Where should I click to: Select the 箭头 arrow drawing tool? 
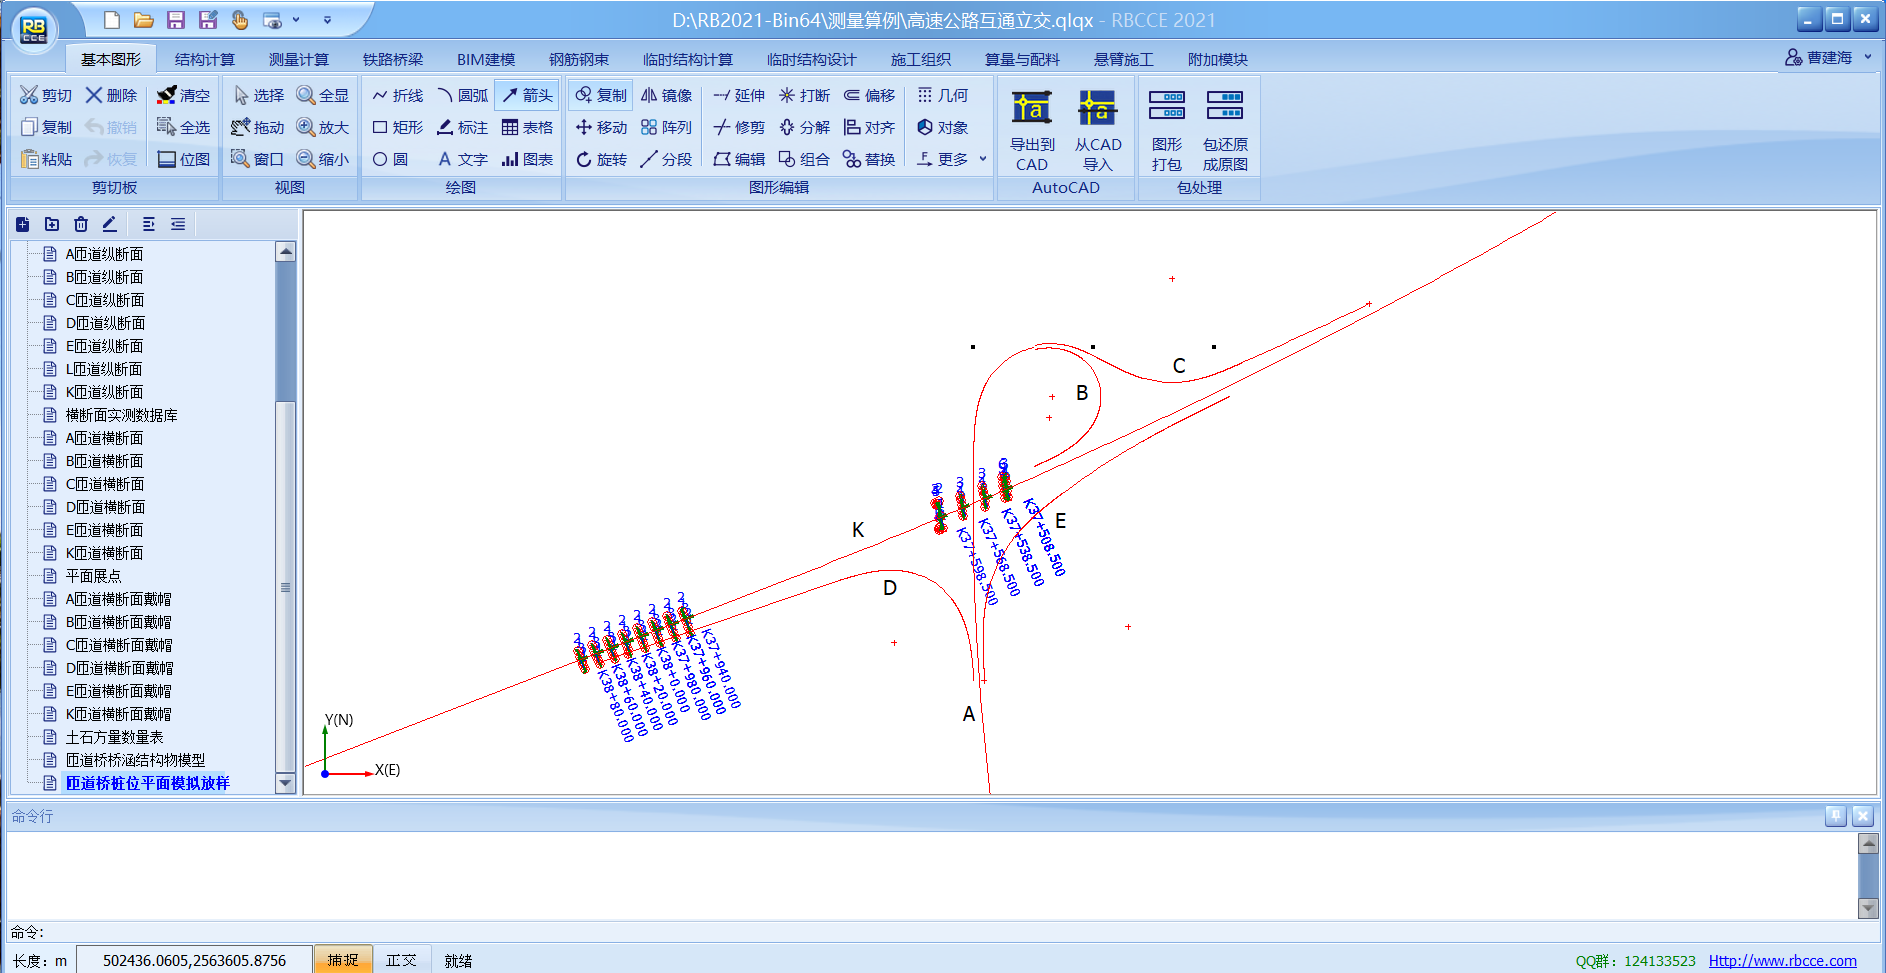coord(527,95)
